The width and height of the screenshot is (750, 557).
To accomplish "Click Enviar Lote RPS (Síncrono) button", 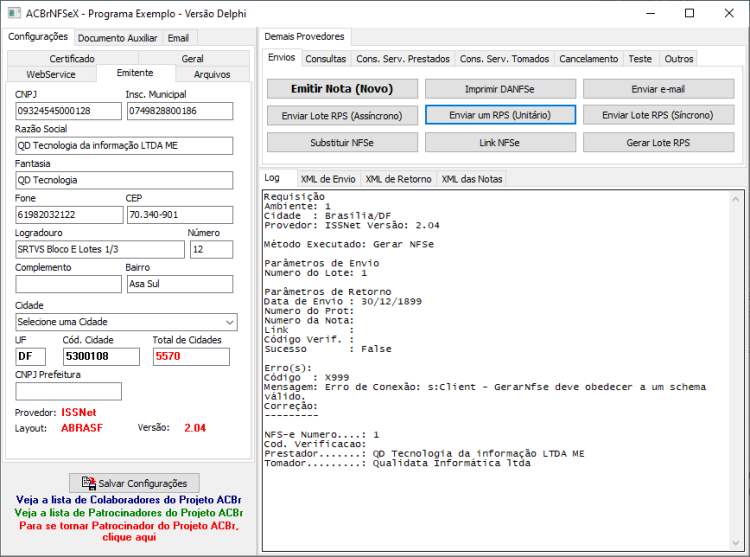I will point(658,115).
